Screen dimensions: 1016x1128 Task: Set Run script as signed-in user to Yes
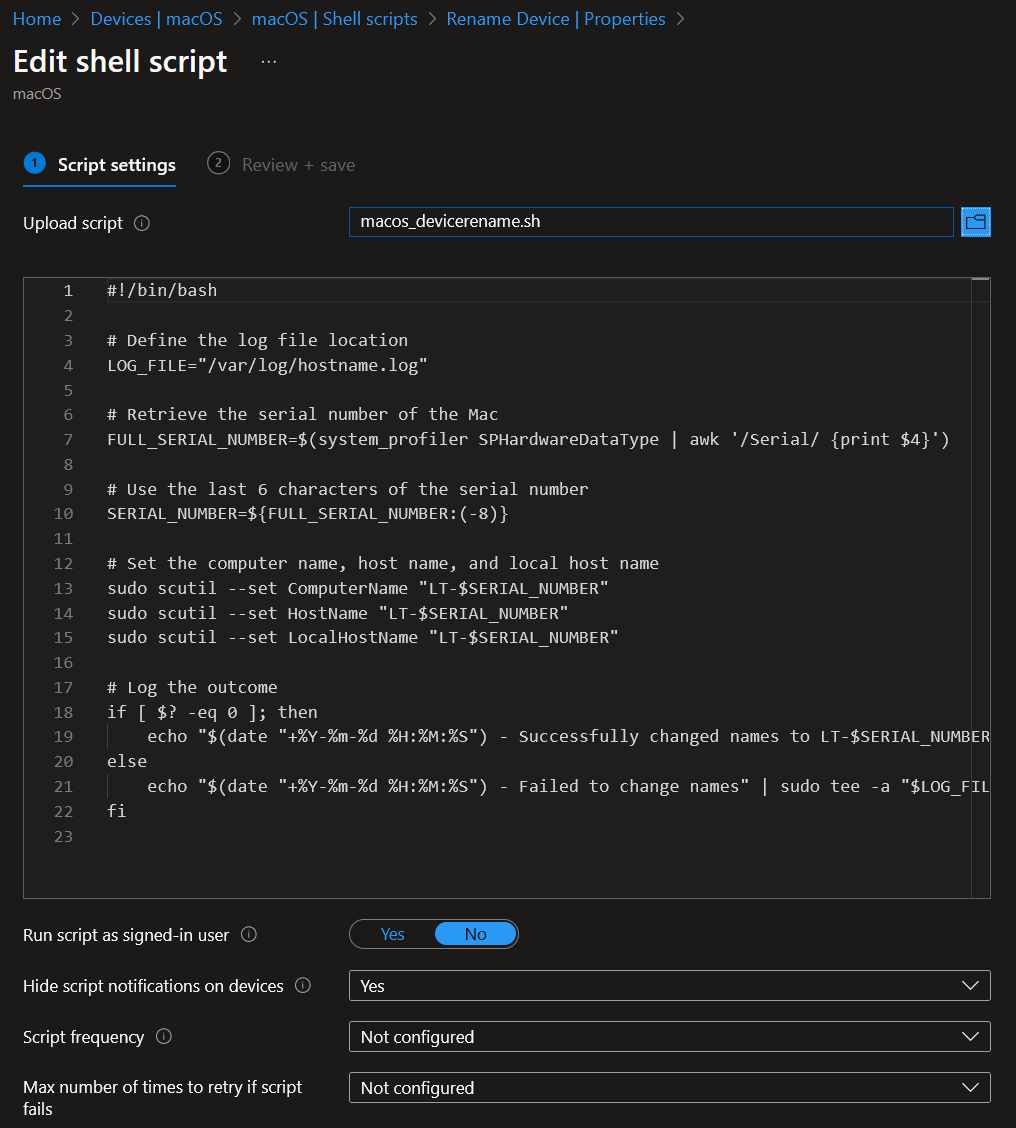(x=392, y=934)
